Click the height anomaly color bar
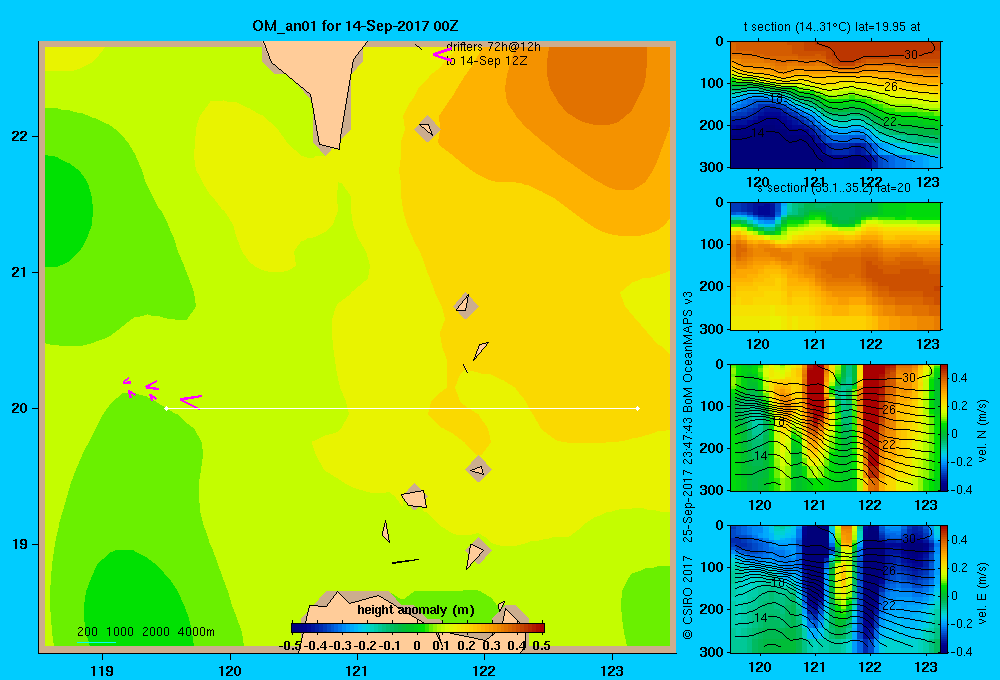Viewport: 1000px width, 680px height. coord(418,628)
